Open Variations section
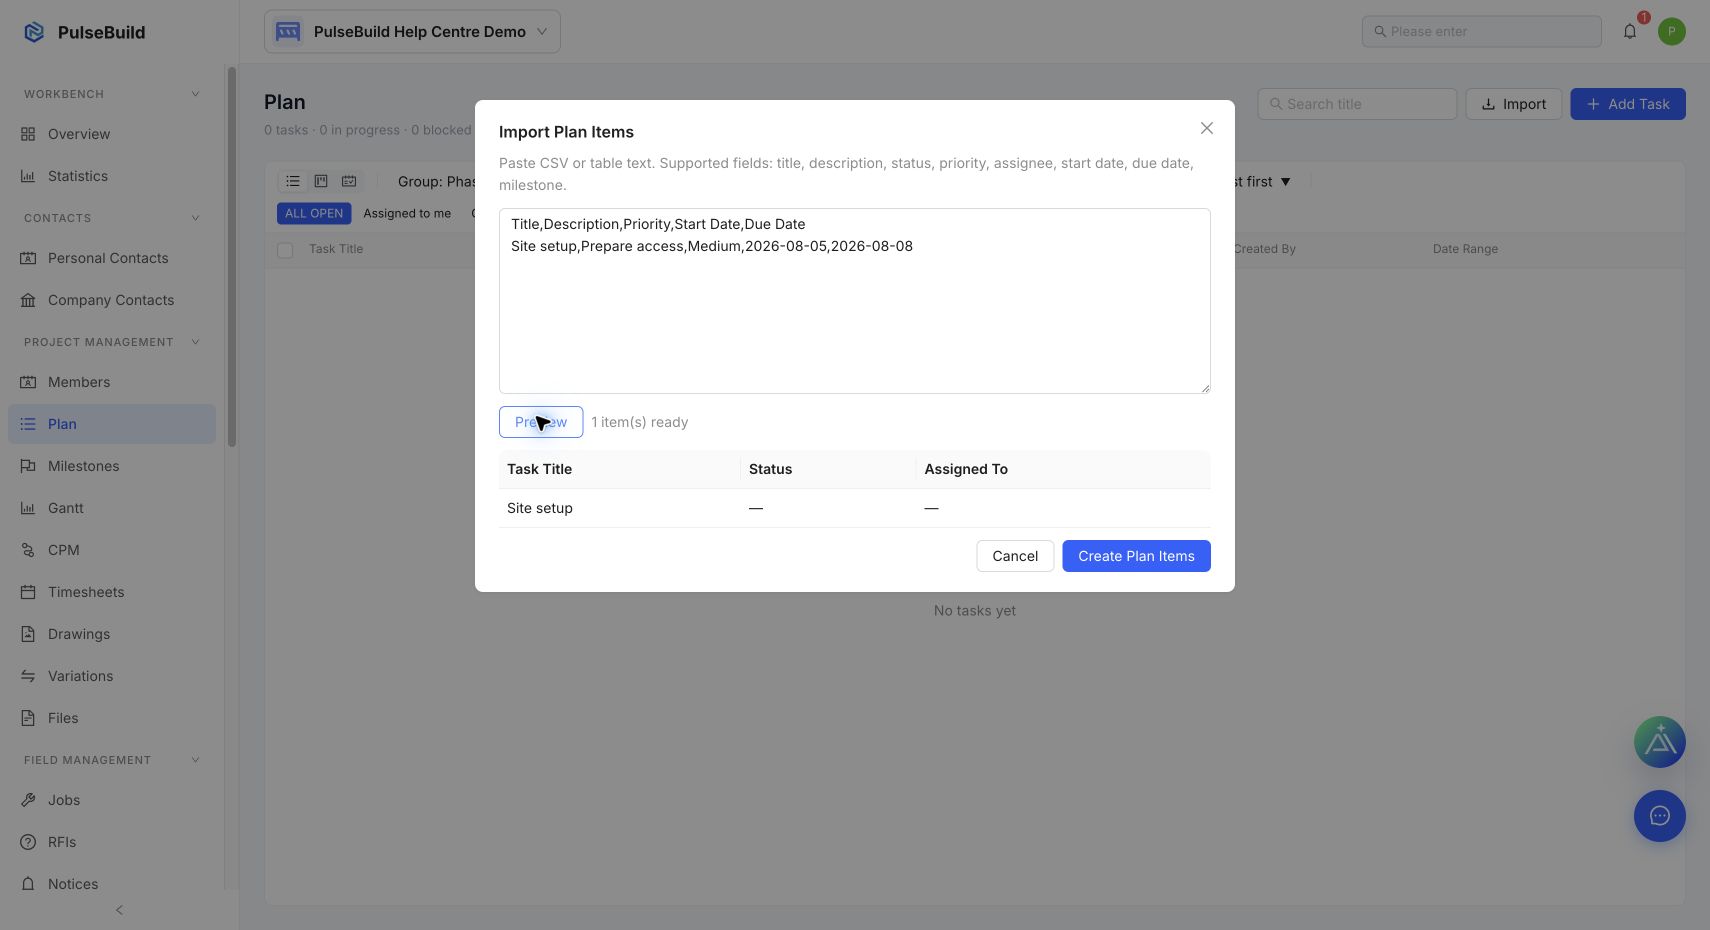1710x930 pixels. pyautogui.click(x=112, y=676)
